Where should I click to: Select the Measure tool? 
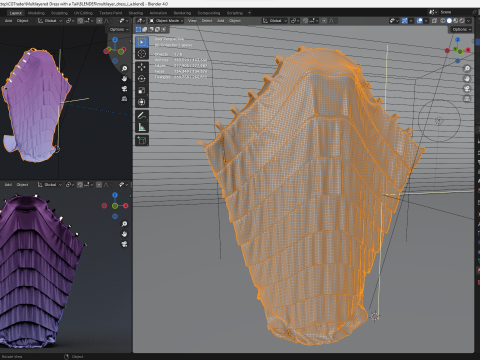142,127
